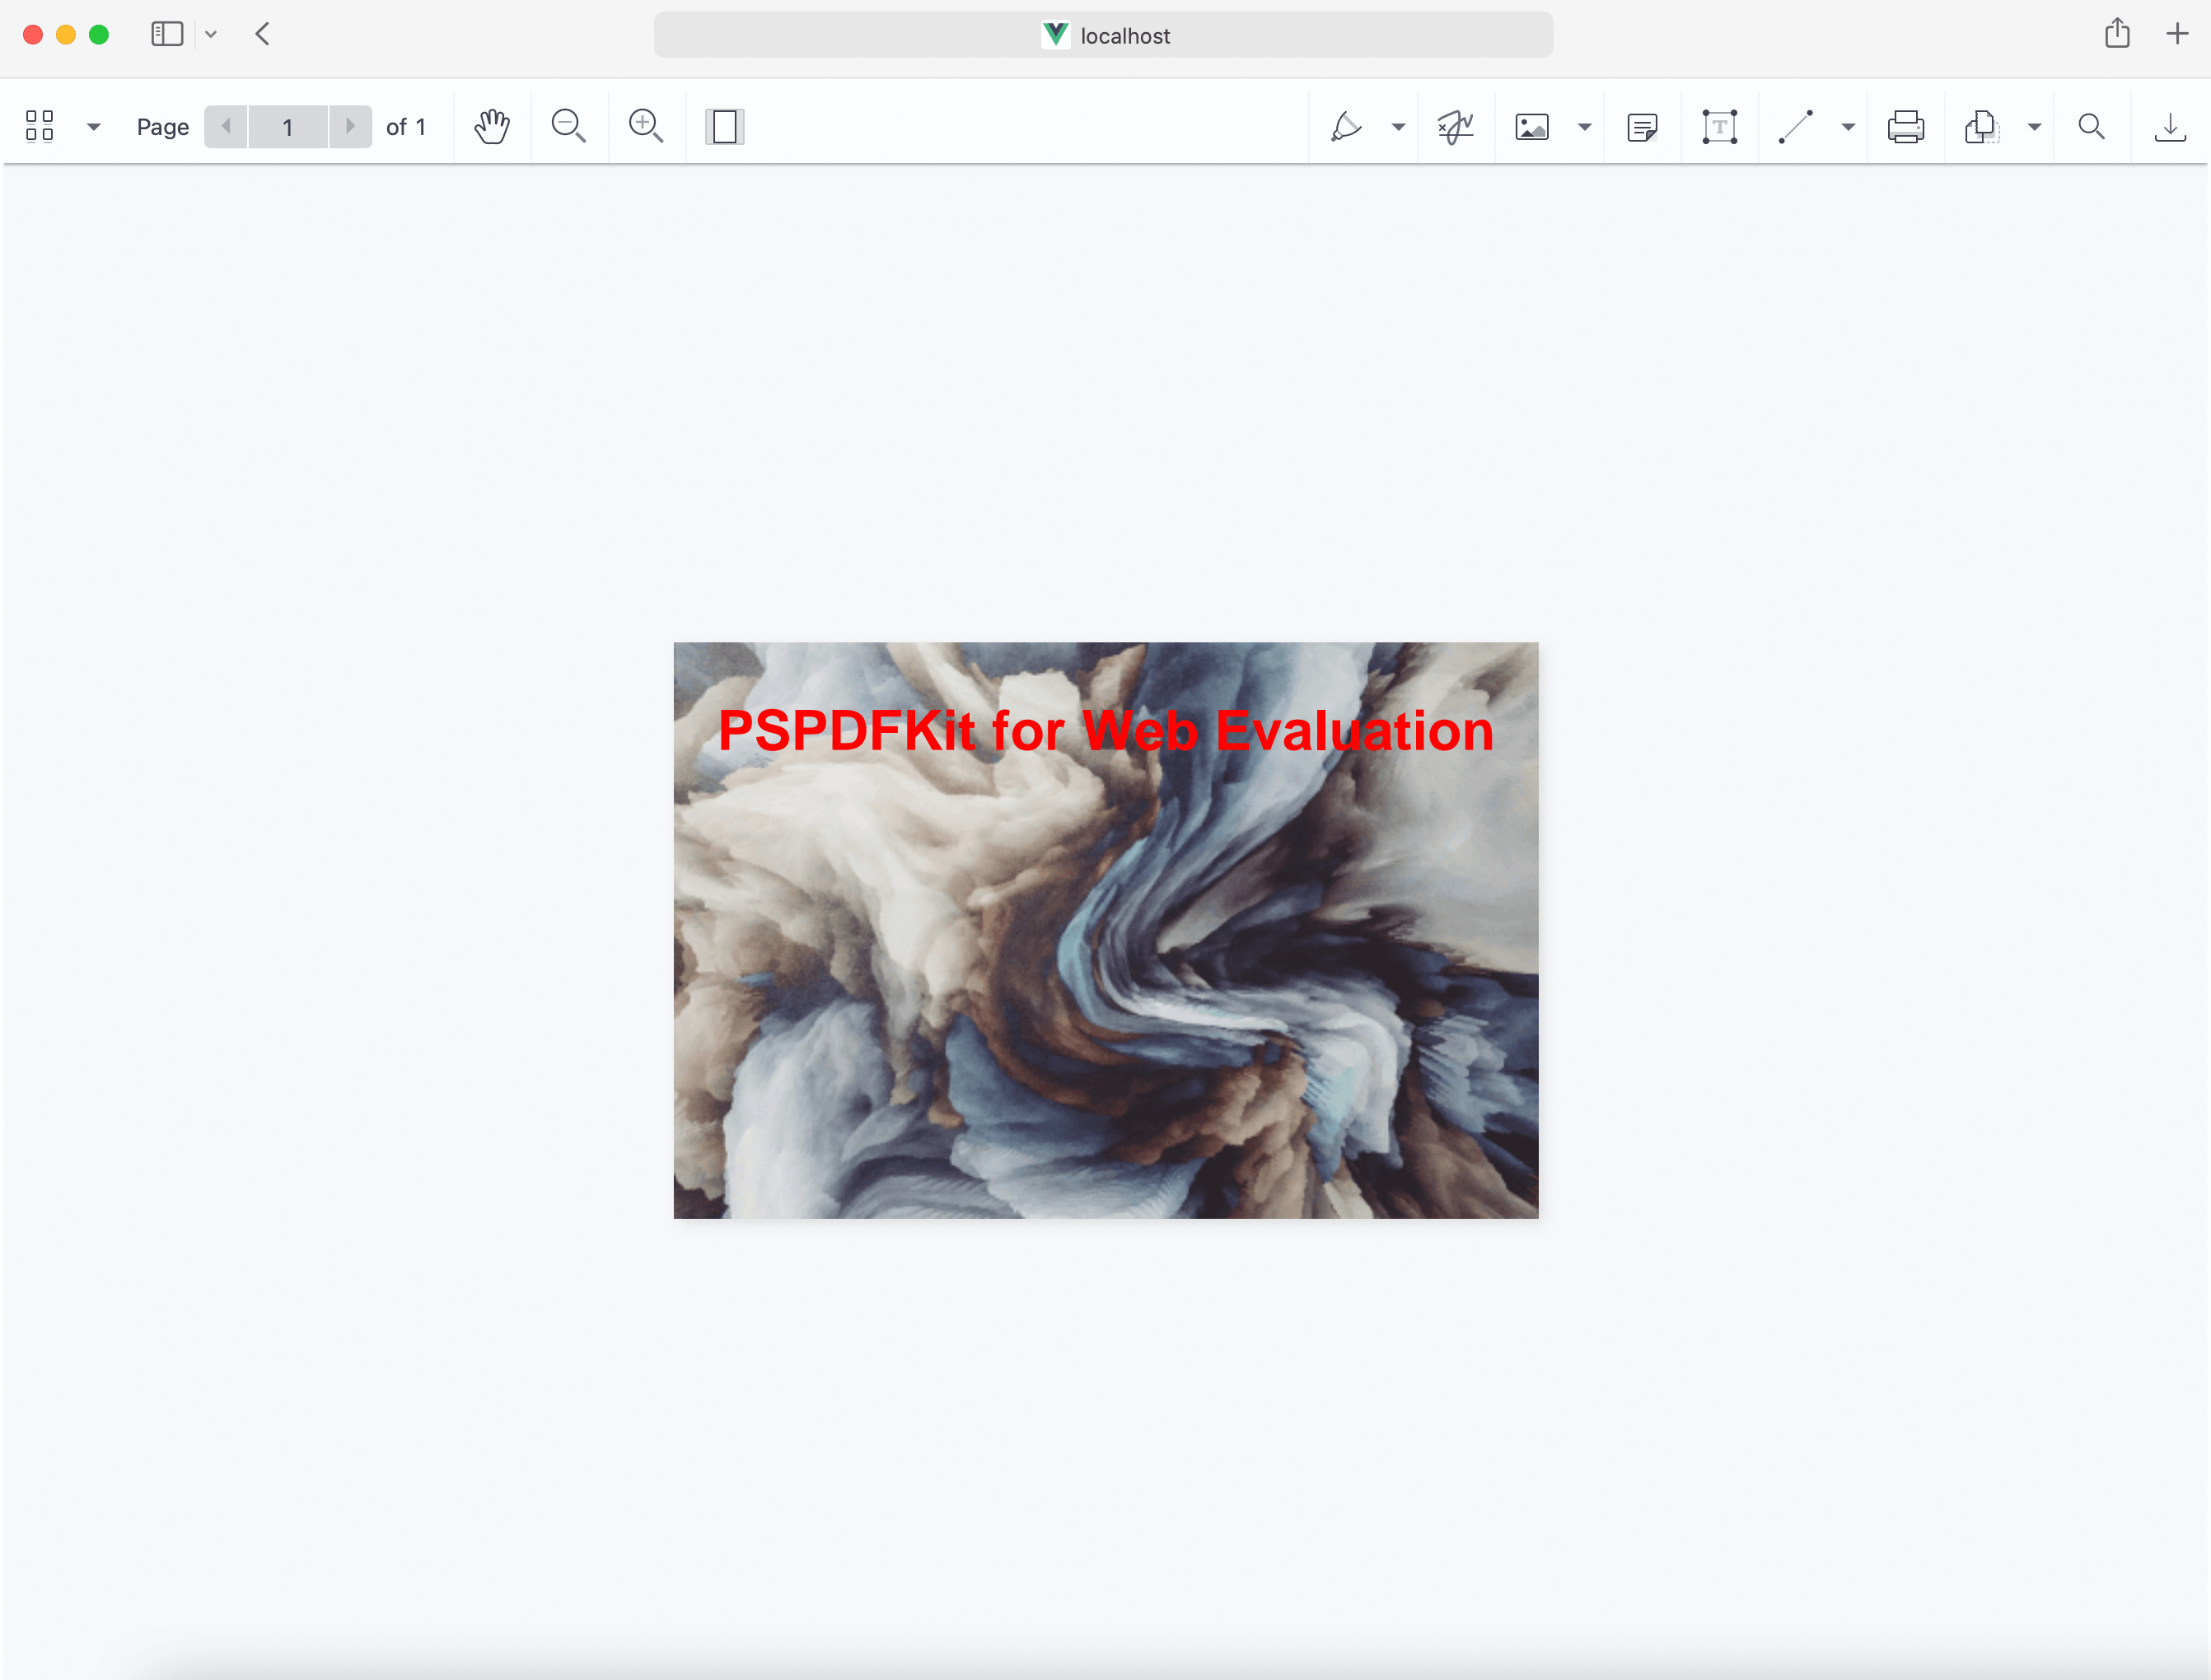Screen dimensions: 2211x1680
Task: Go to the next page
Action: [x=350, y=126]
